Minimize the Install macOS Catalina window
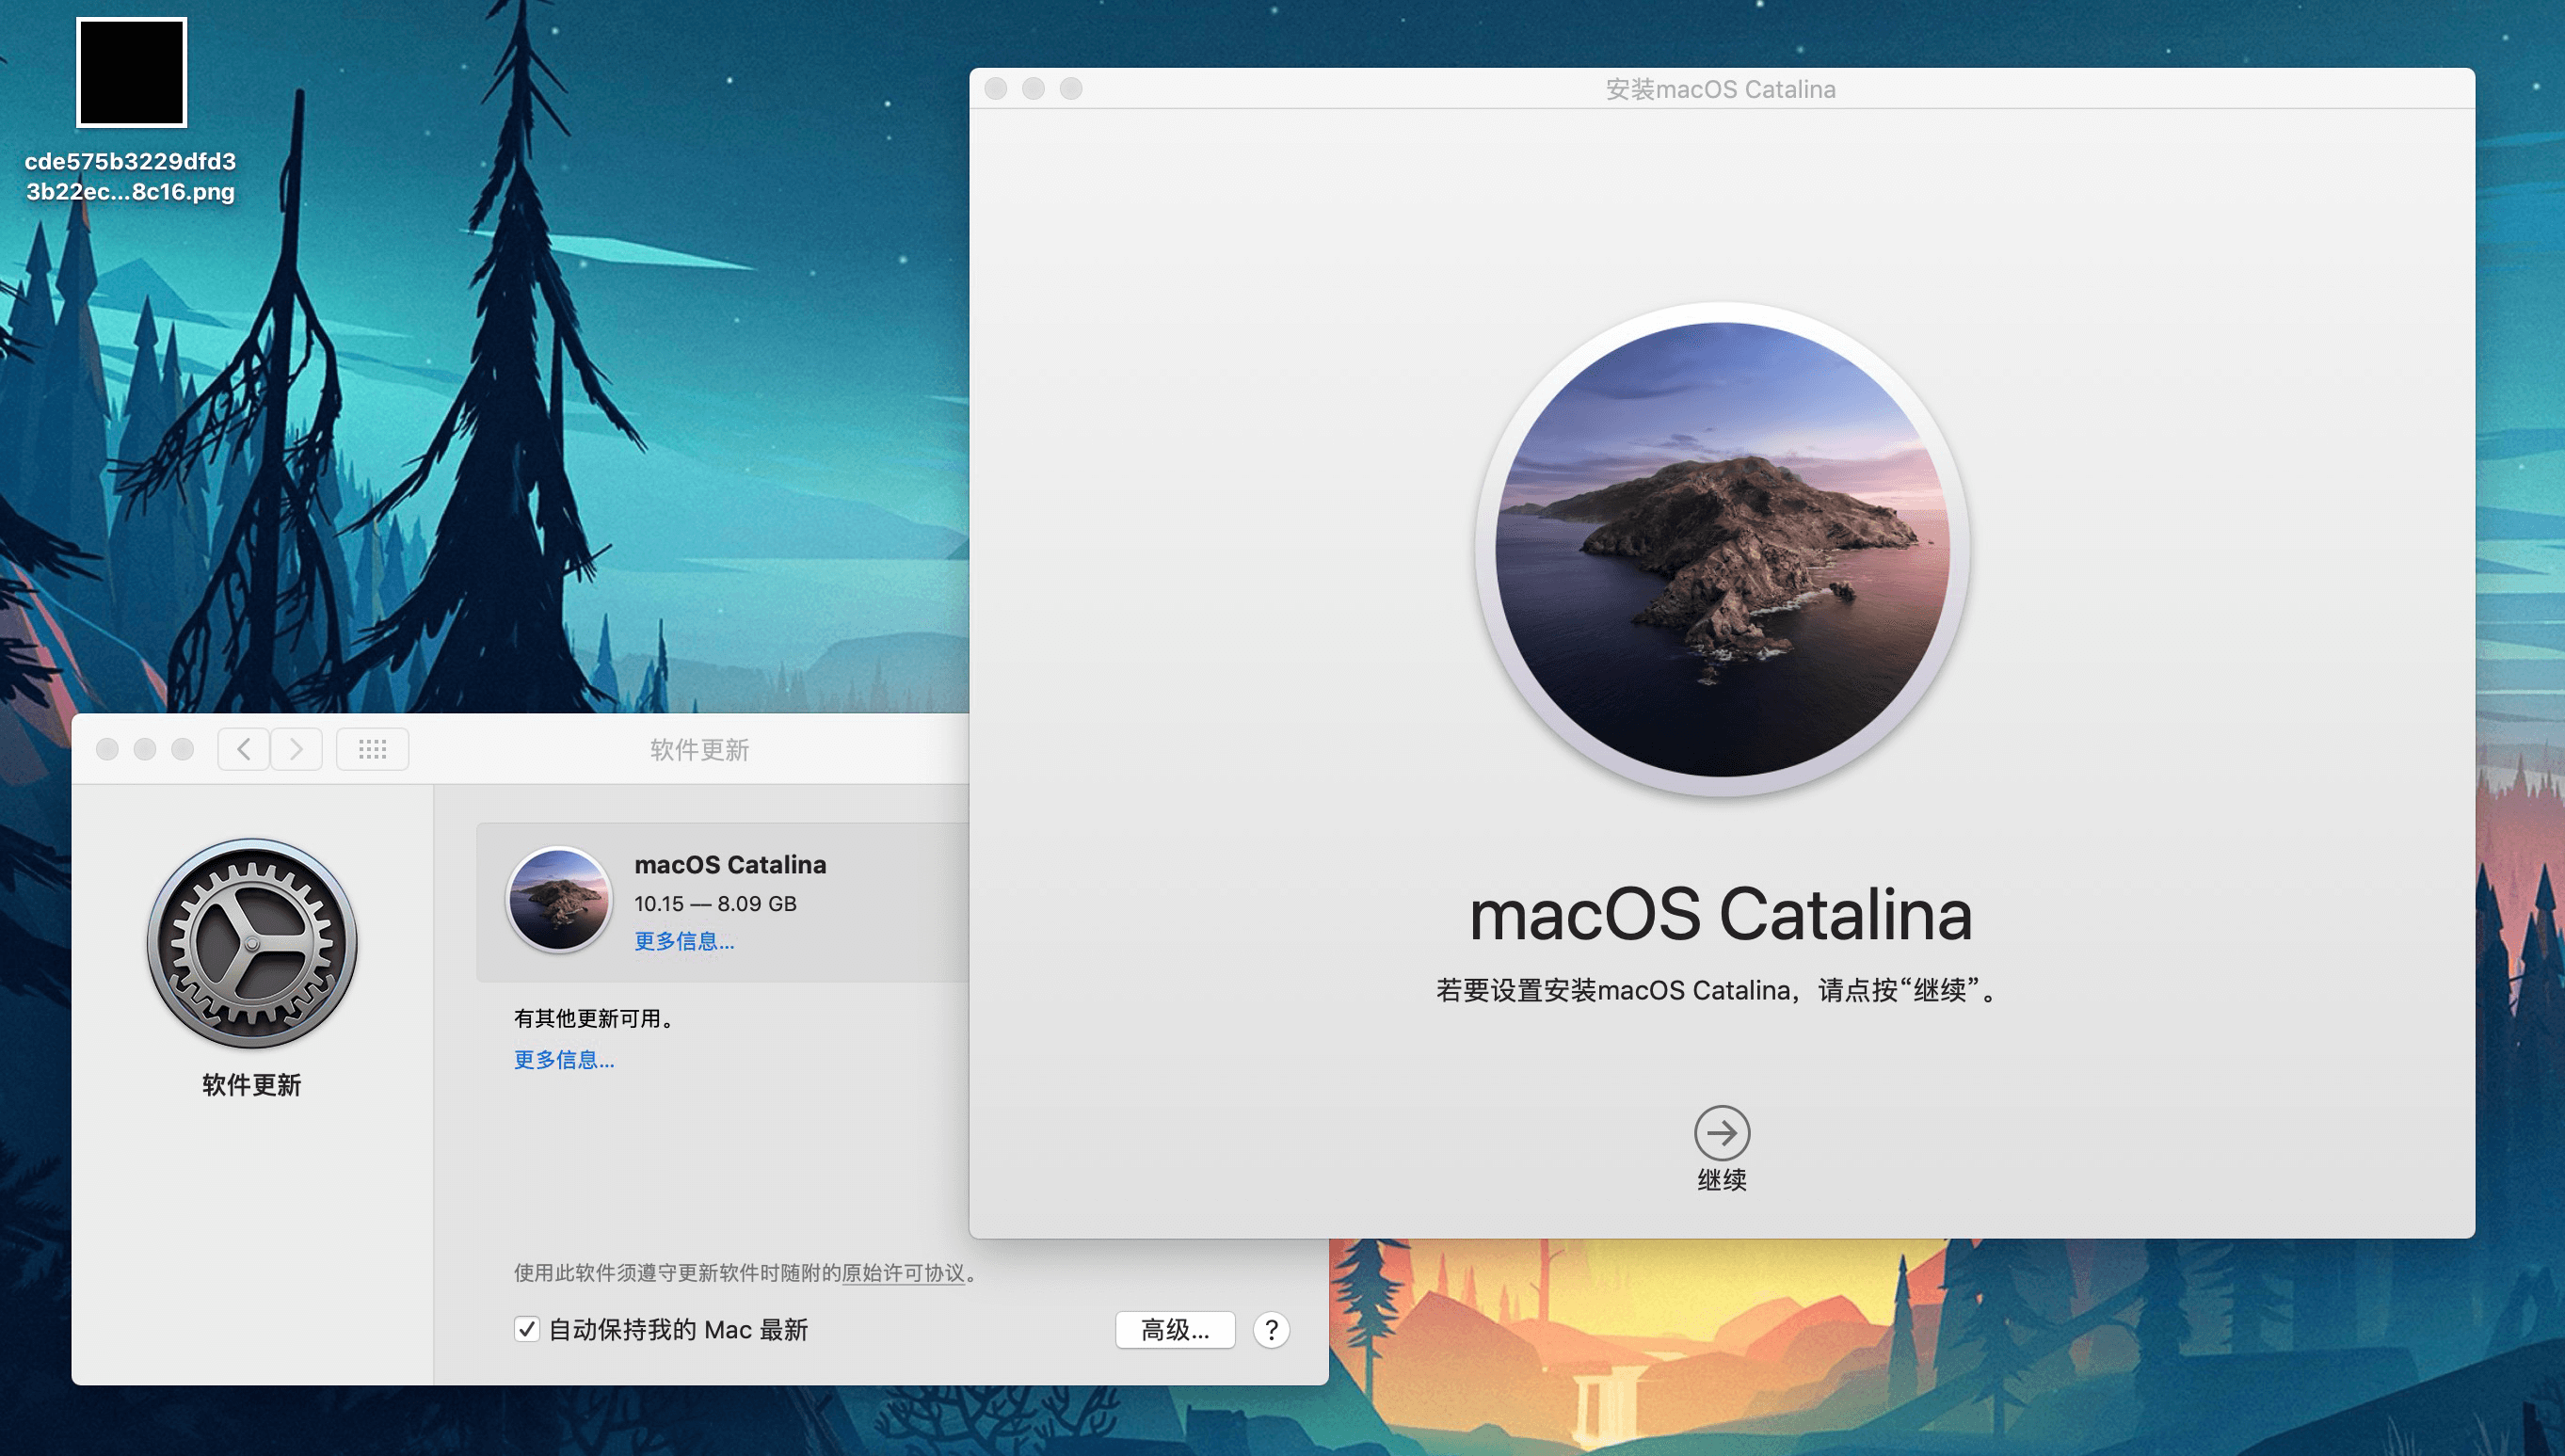Screen dimensions: 2565x1456 [x=1033, y=88]
